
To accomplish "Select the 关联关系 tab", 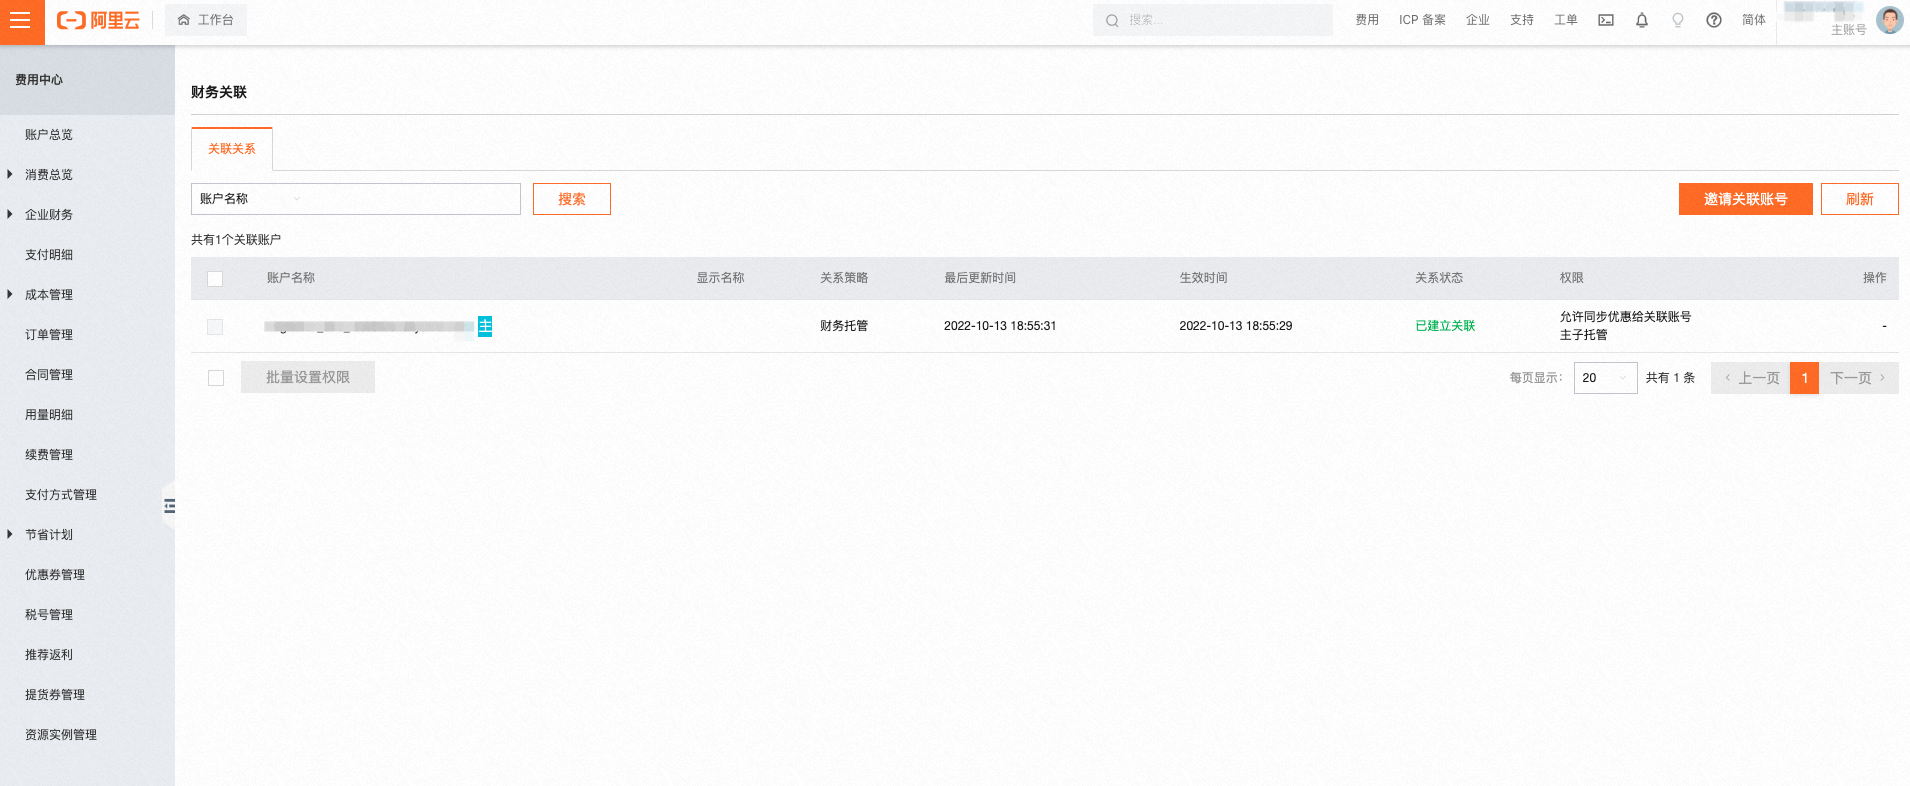I will coord(232,149).
